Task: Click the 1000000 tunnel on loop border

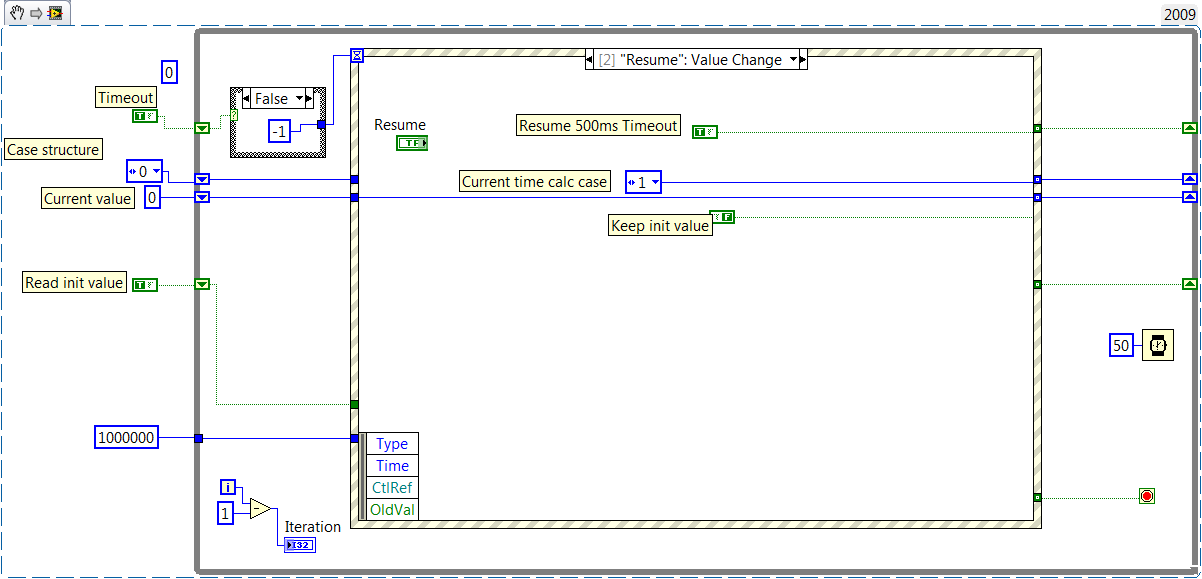Action: coord(199,438)
